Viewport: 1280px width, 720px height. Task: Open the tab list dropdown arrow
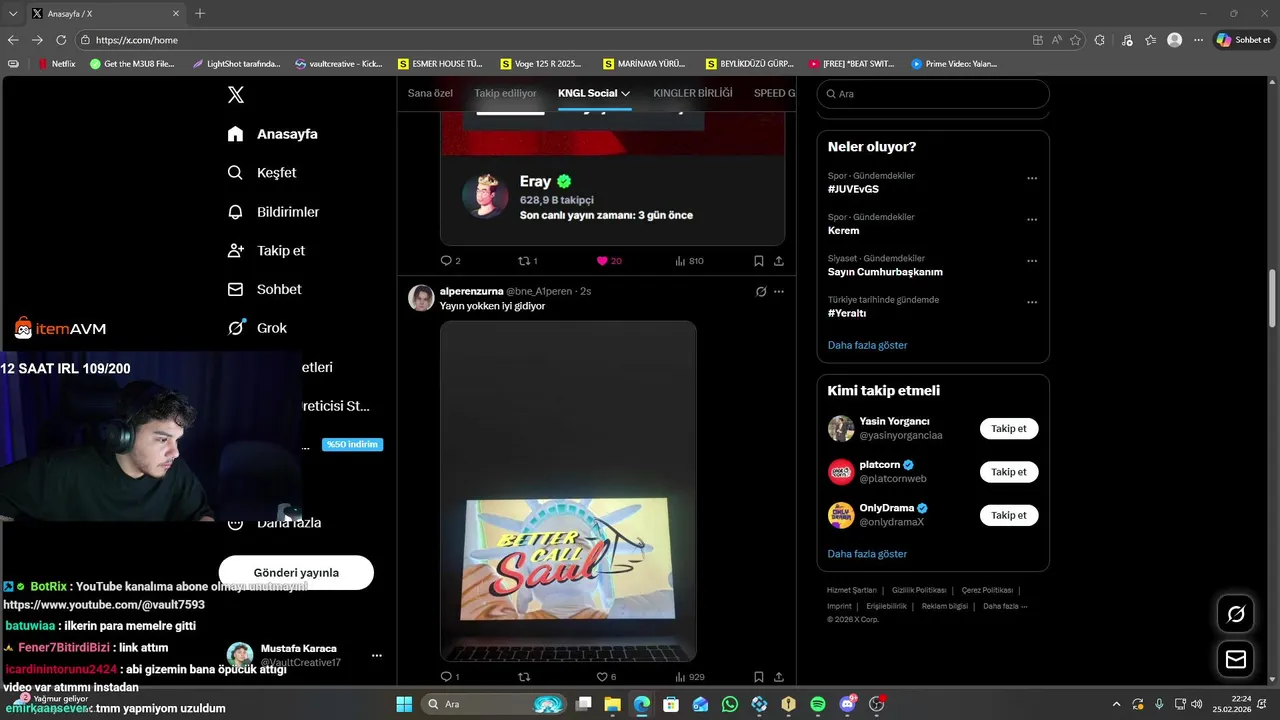pyautogui.click(x=13, y=14)
